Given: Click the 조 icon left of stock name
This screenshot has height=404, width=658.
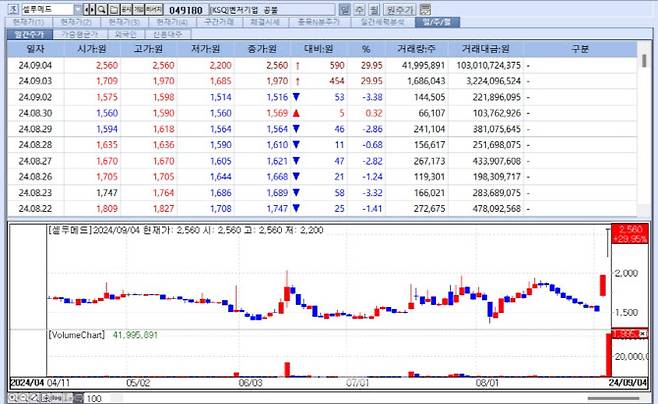Looking at the screenshot, I should (x=13, y=9).
